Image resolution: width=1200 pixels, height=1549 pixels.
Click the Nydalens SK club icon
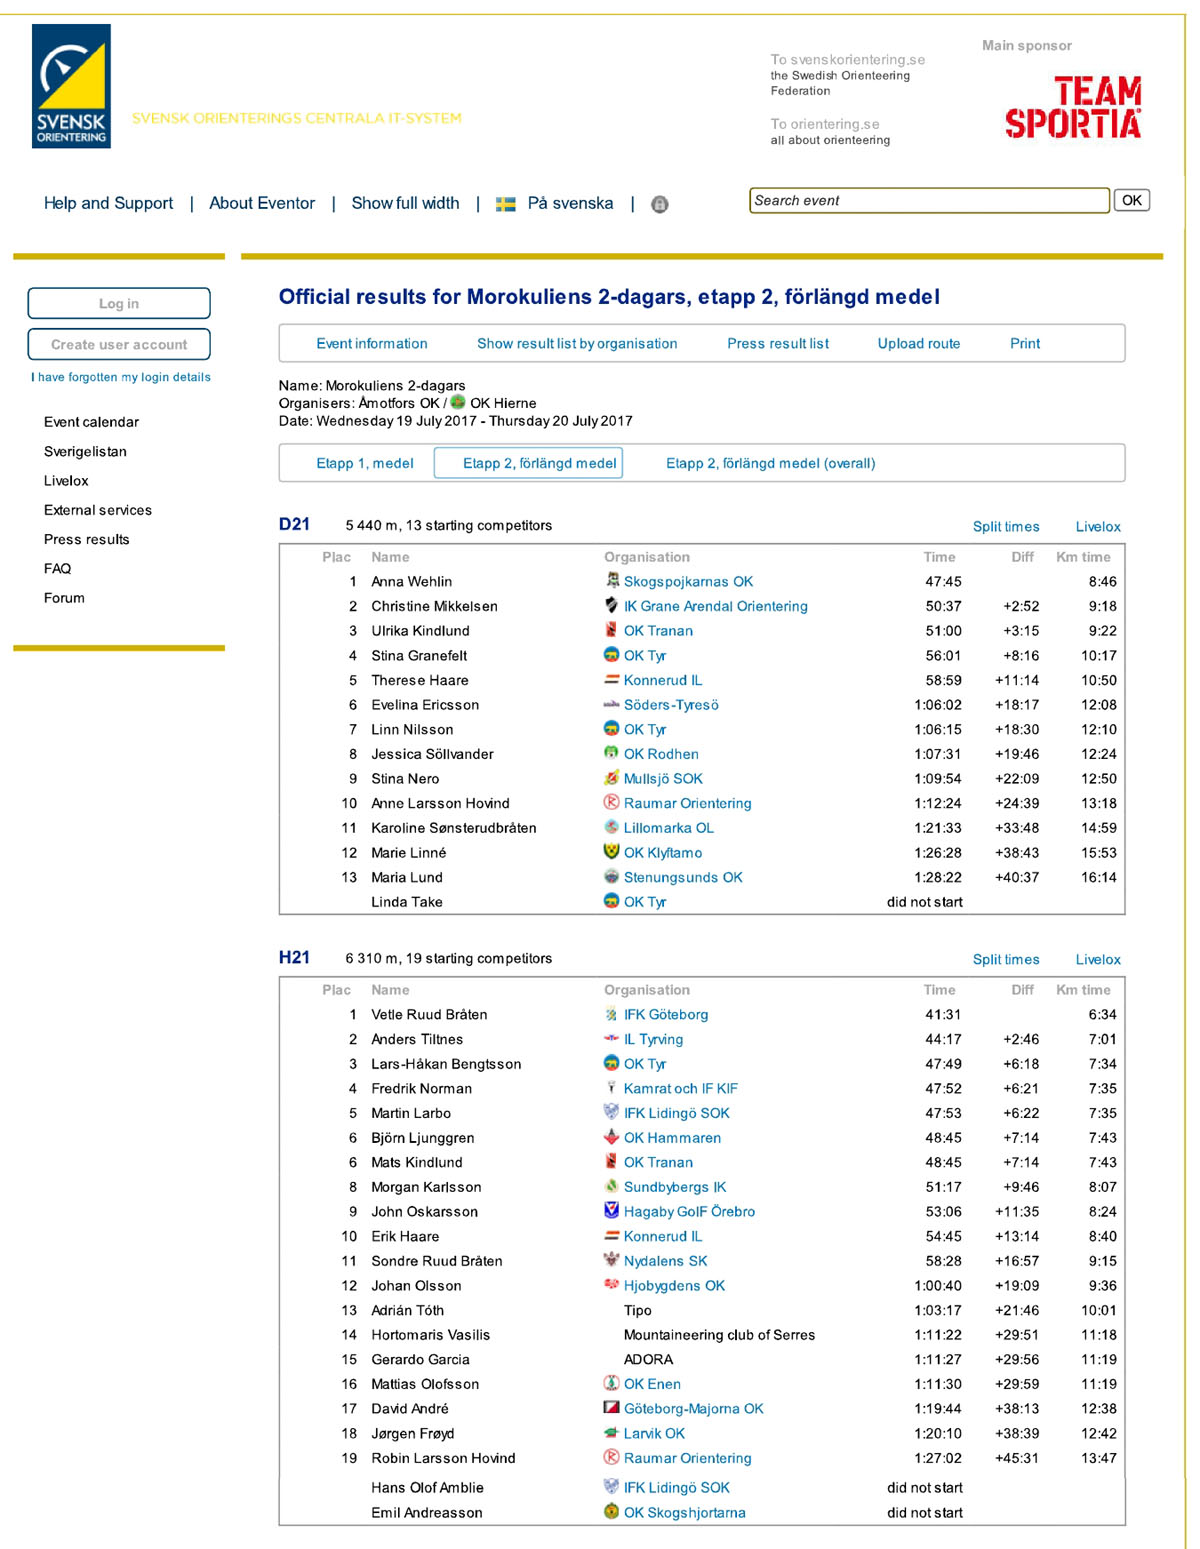click(x=612, y=1260)
